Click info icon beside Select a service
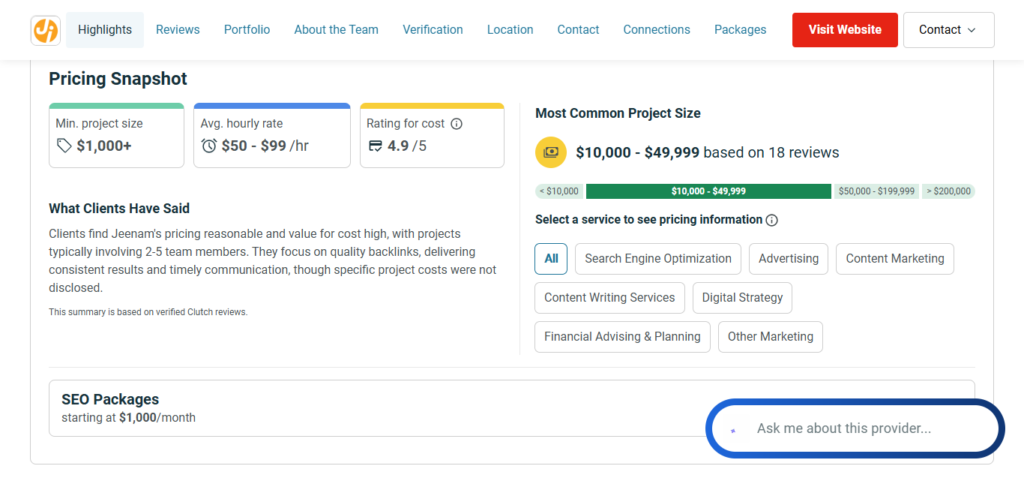This screenshot has width=1024, height=481. pos(771,220)
